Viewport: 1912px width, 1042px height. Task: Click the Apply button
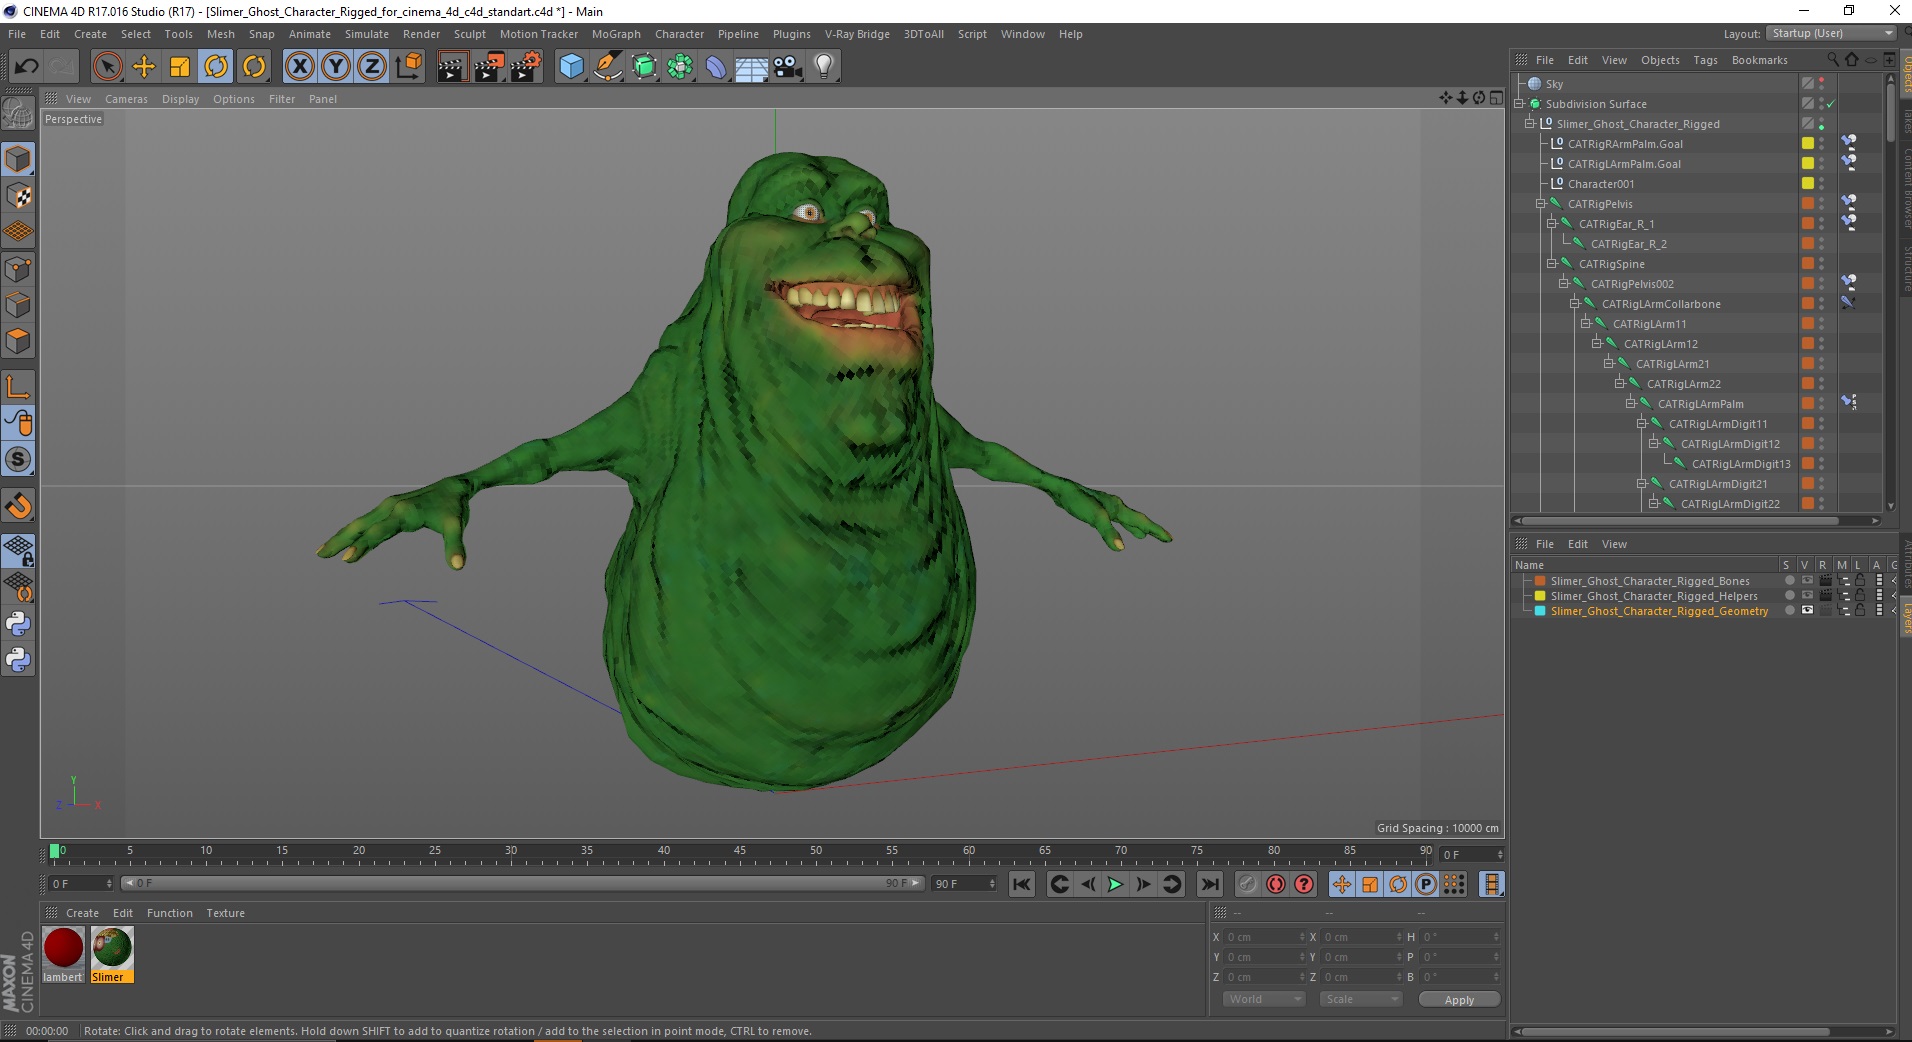[x=1459, y=1000]
